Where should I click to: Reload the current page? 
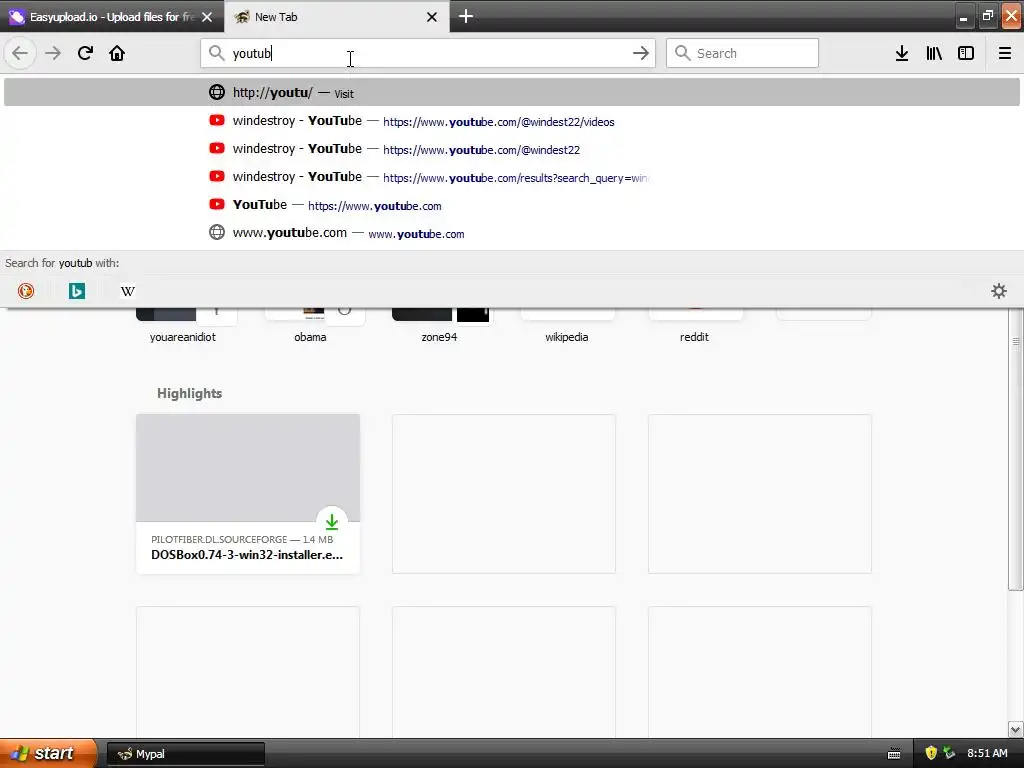click(x=85, y=53)
